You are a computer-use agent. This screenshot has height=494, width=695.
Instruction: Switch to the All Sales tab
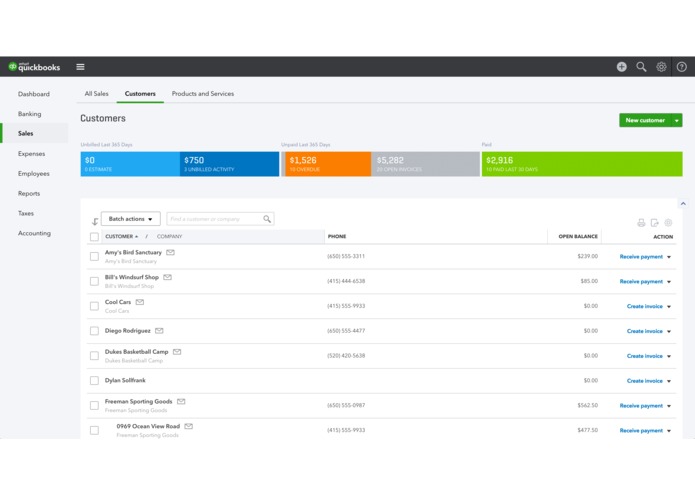[97, 94]
